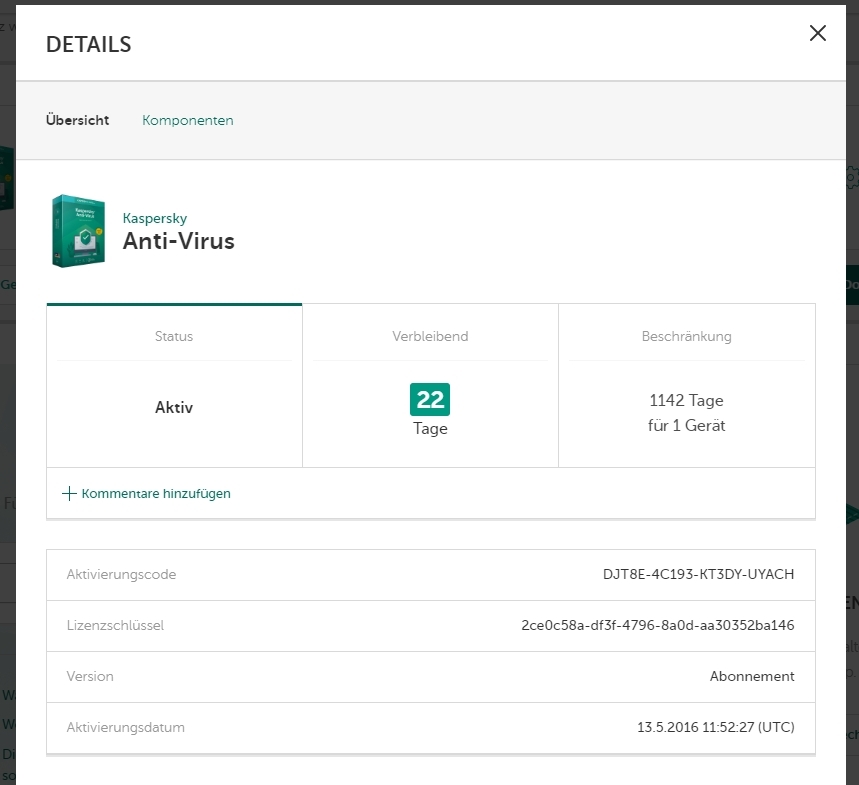The width and height of the screenshot is (859, 785).
Task: Click the Aktivierungscode row label
Action: click(121, 575)
